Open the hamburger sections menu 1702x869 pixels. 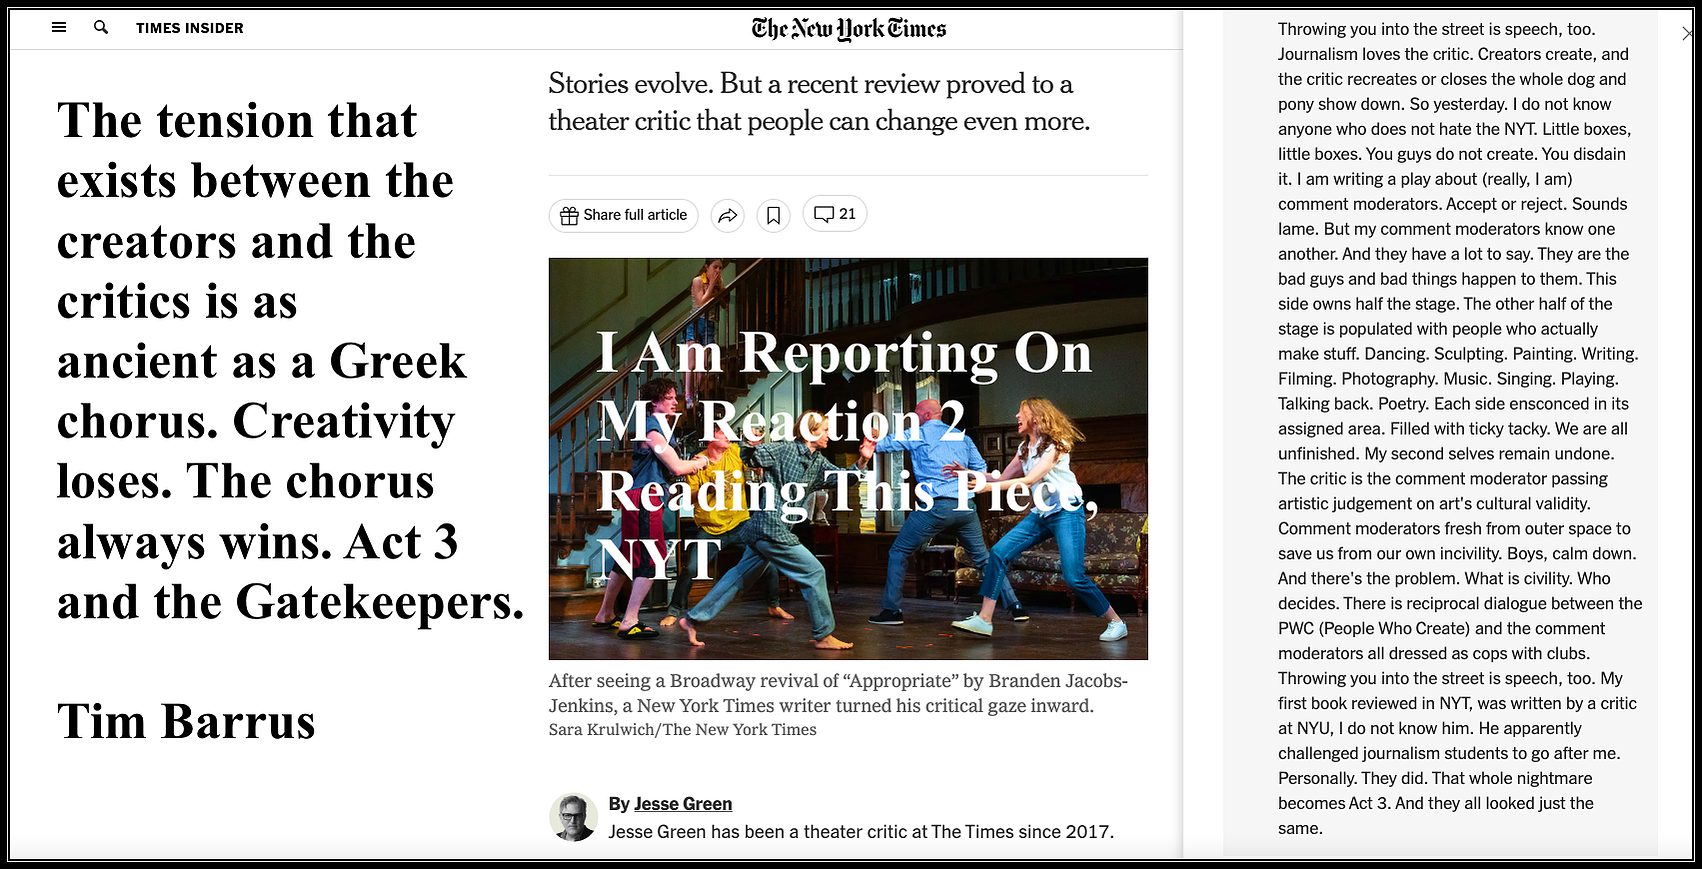click(59, 28)
